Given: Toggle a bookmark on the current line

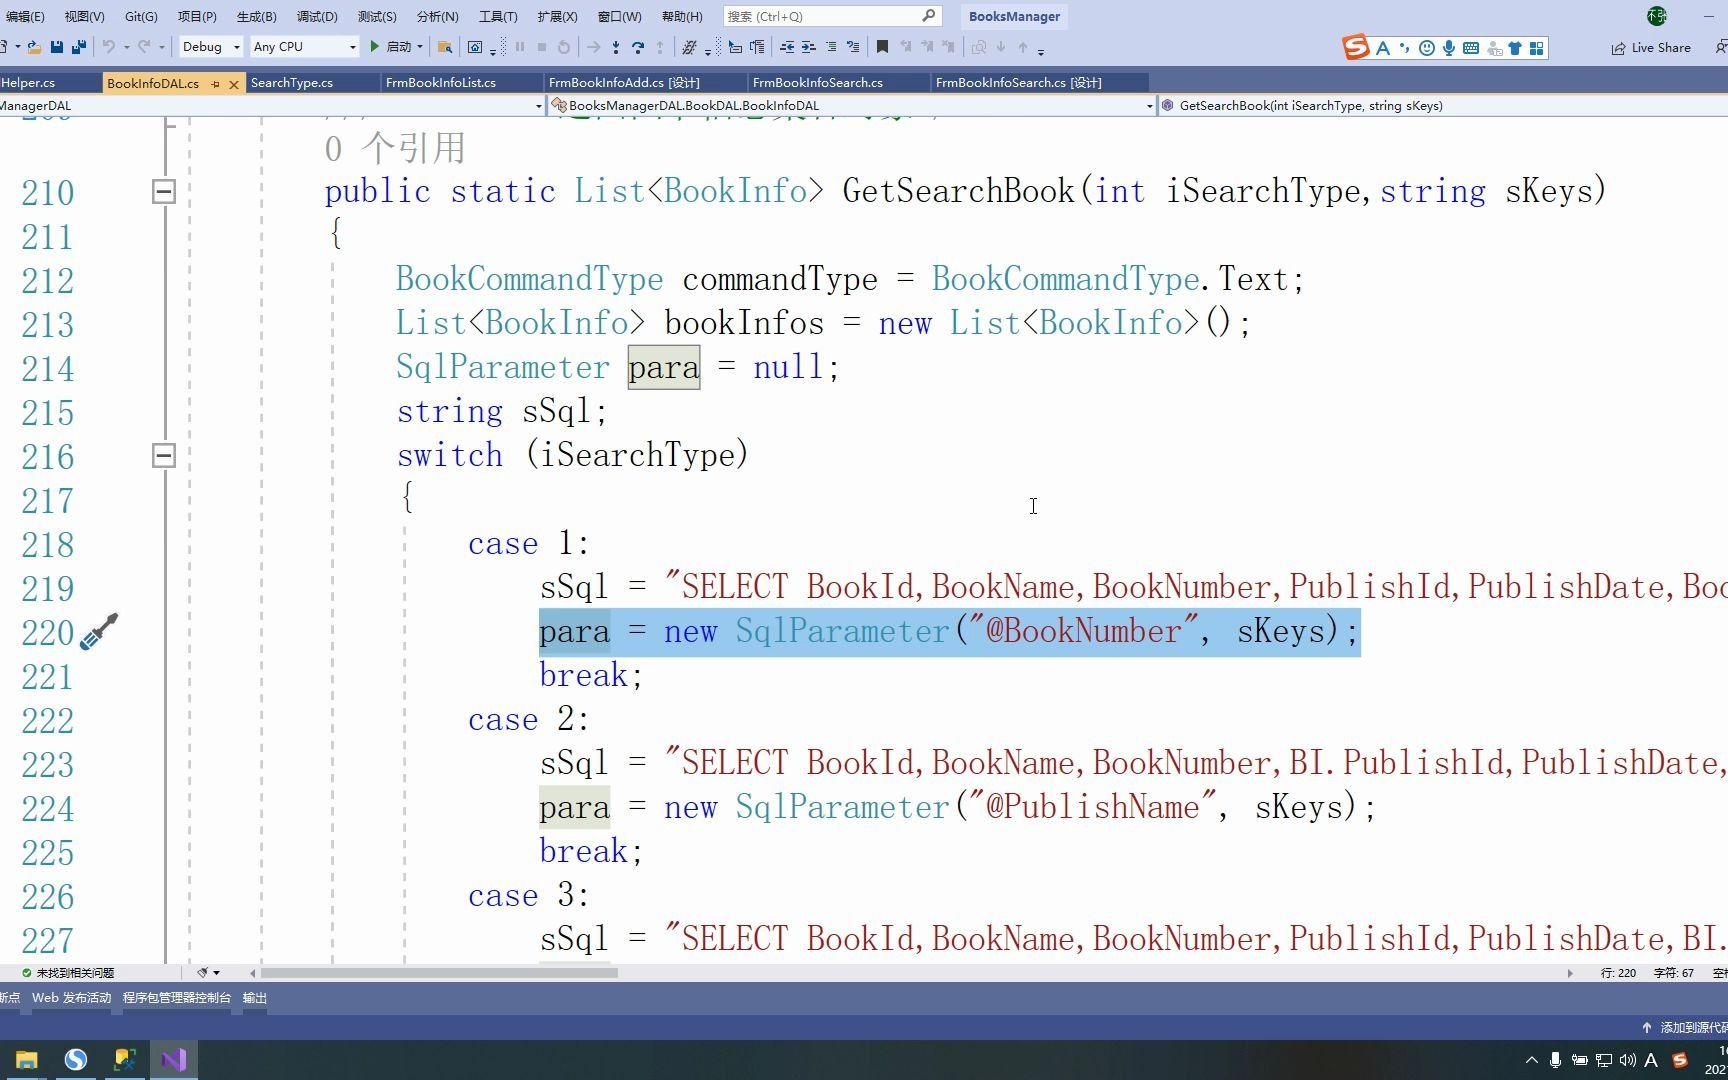Looking at the screenshot, I should tap(881, 47).
